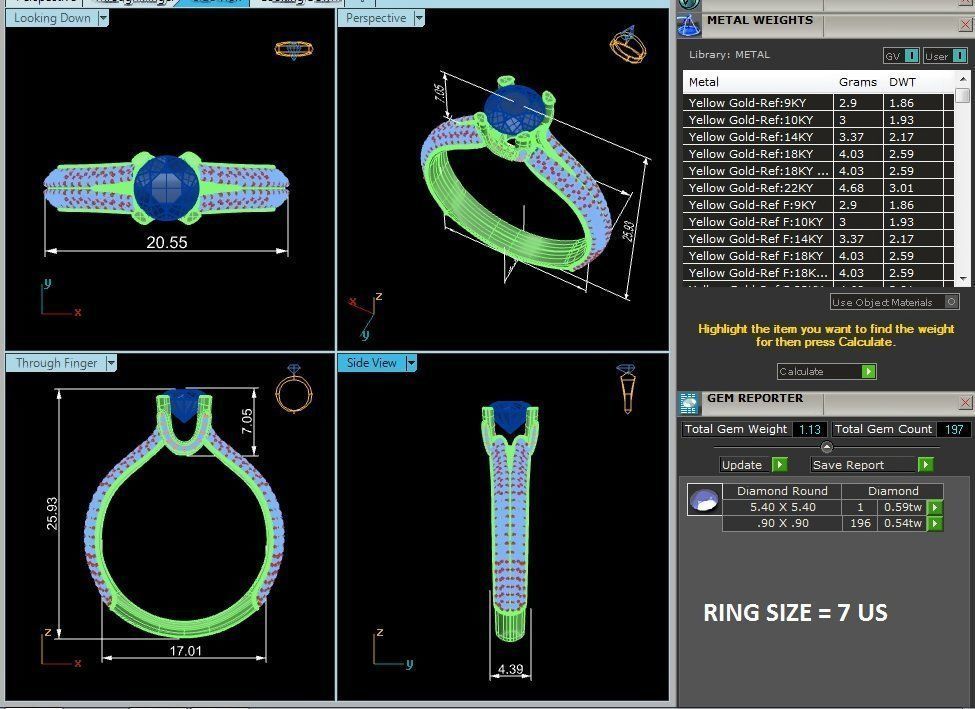Select Yellow Gold-Ref:14KY row

point(818,137)
